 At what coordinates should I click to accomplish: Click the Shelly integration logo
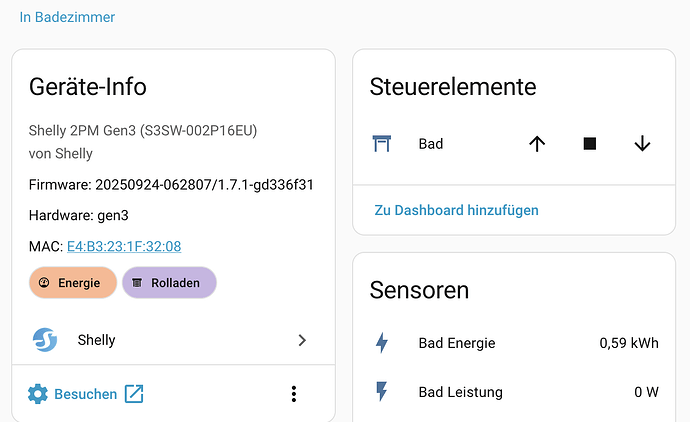point(45,340)
